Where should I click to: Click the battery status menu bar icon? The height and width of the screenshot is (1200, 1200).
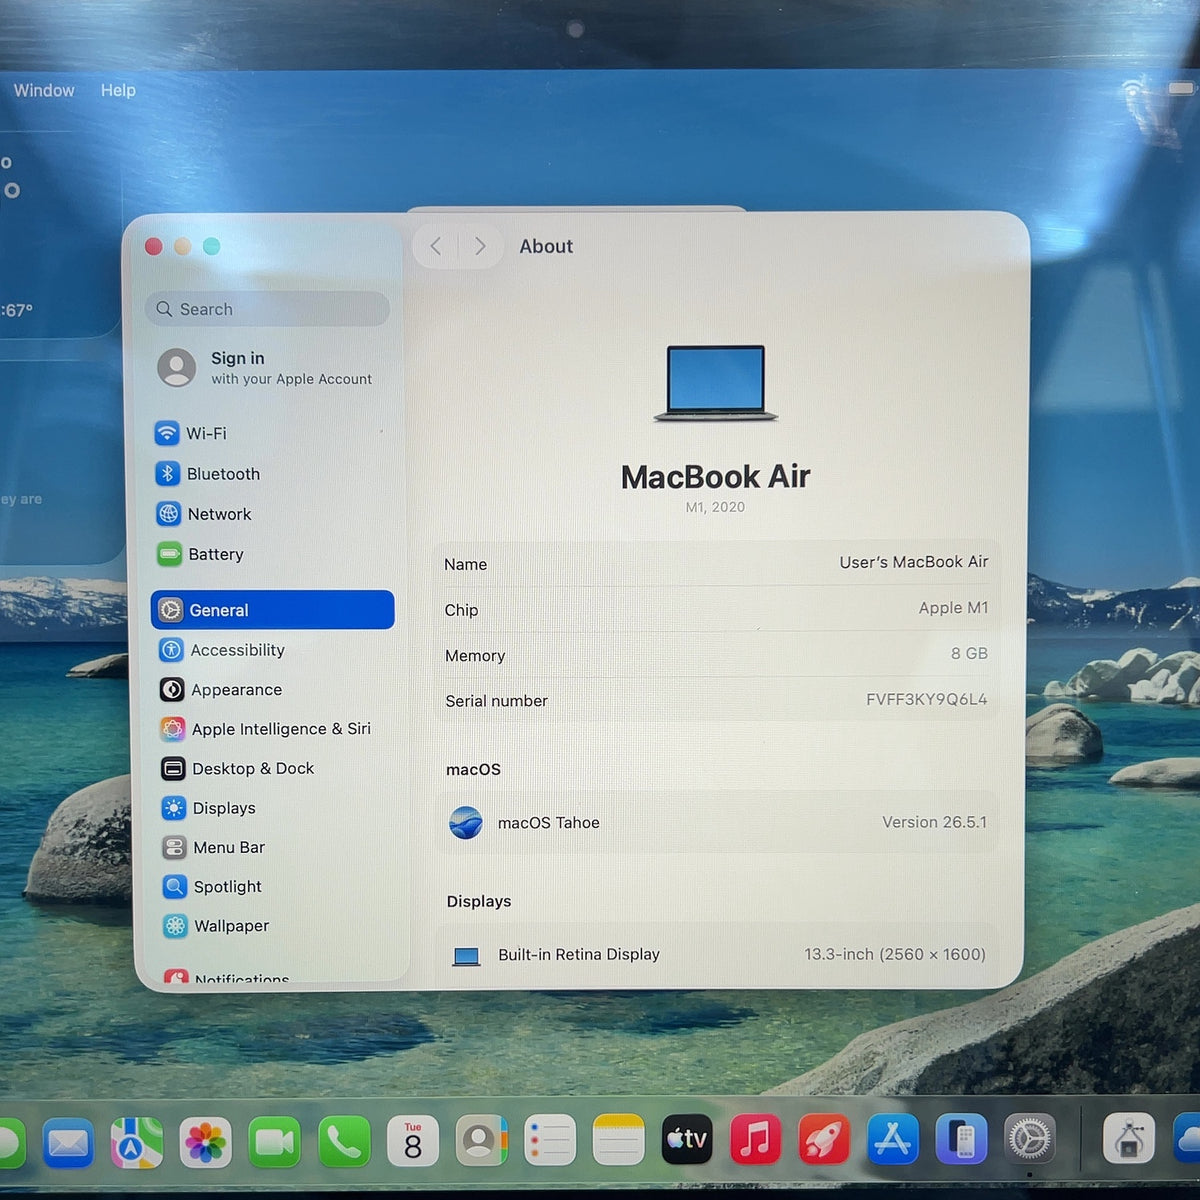pos(1180,89)
